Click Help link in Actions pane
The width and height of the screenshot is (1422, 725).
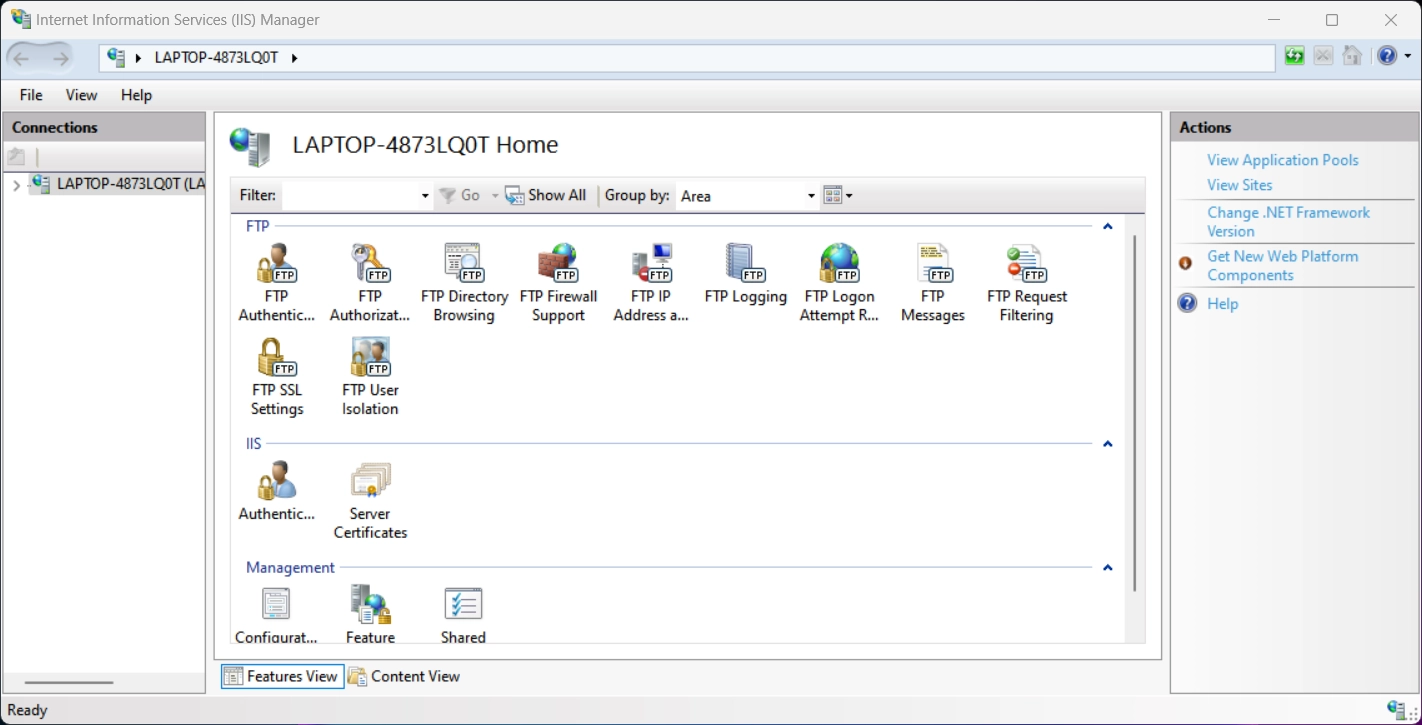point(1222,304)
